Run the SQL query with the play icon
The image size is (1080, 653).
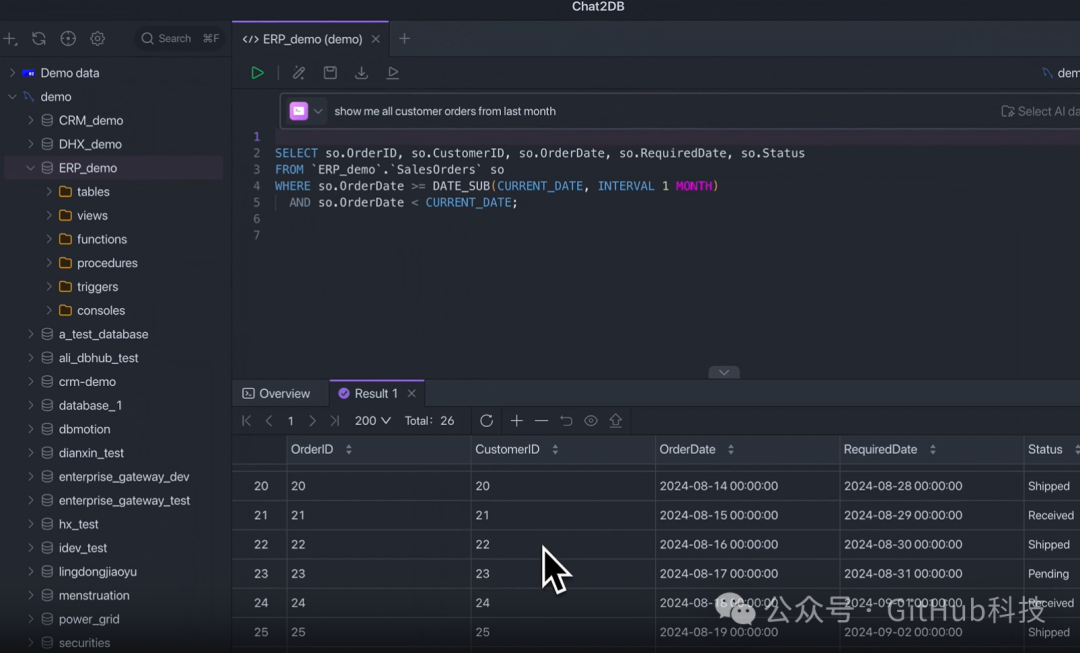pyautogui.click(x=257, y=73)
